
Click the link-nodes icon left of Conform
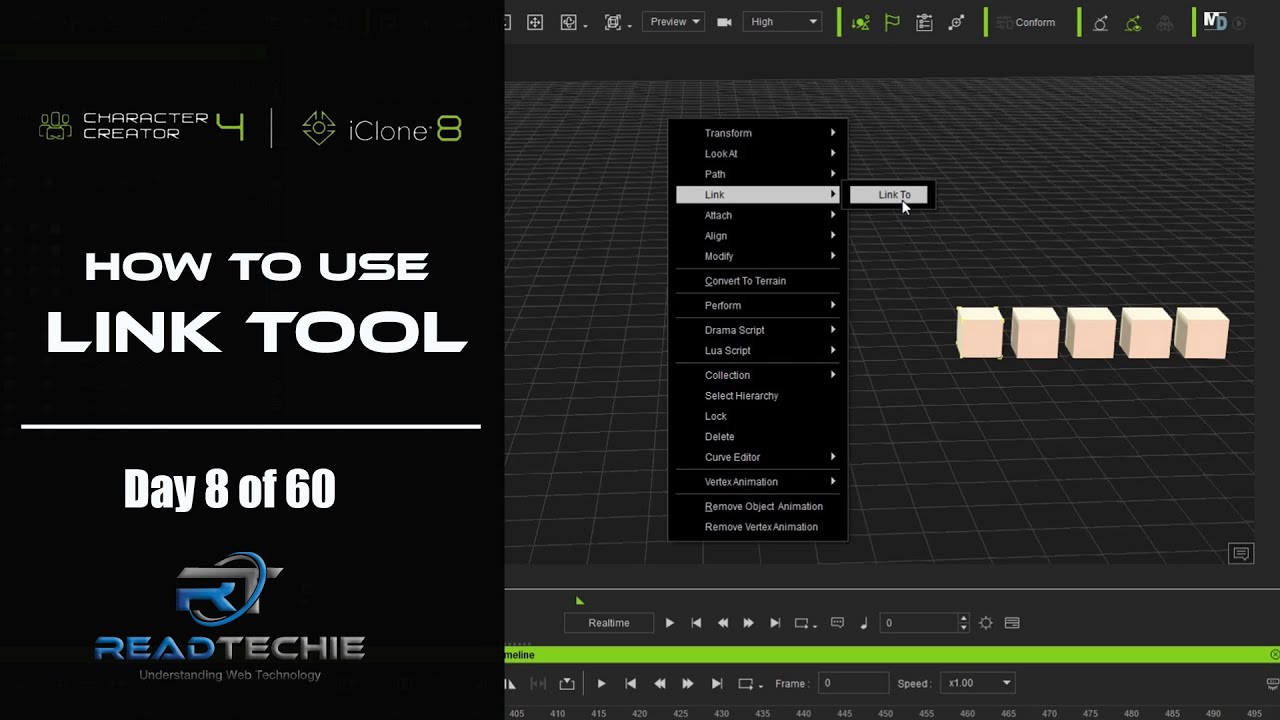957,22
